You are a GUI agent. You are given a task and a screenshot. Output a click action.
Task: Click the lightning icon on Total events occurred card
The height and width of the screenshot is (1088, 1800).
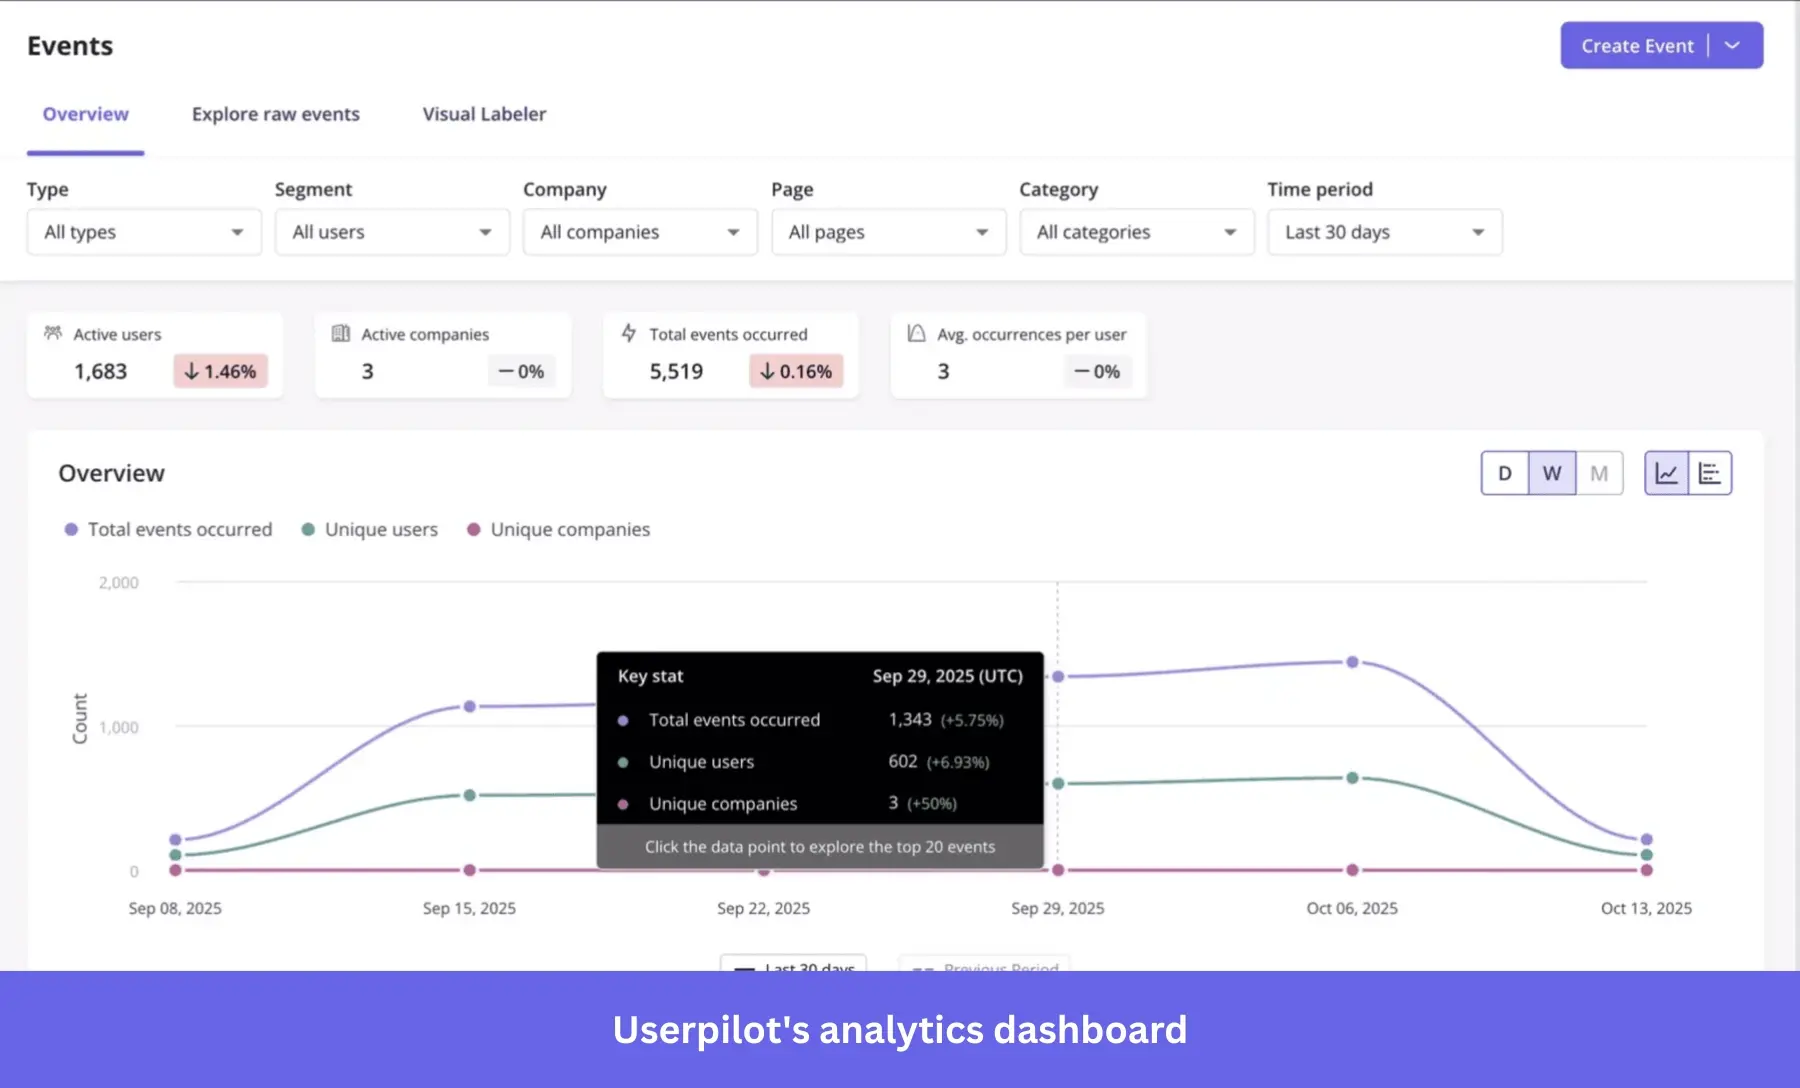coord(629,333)
